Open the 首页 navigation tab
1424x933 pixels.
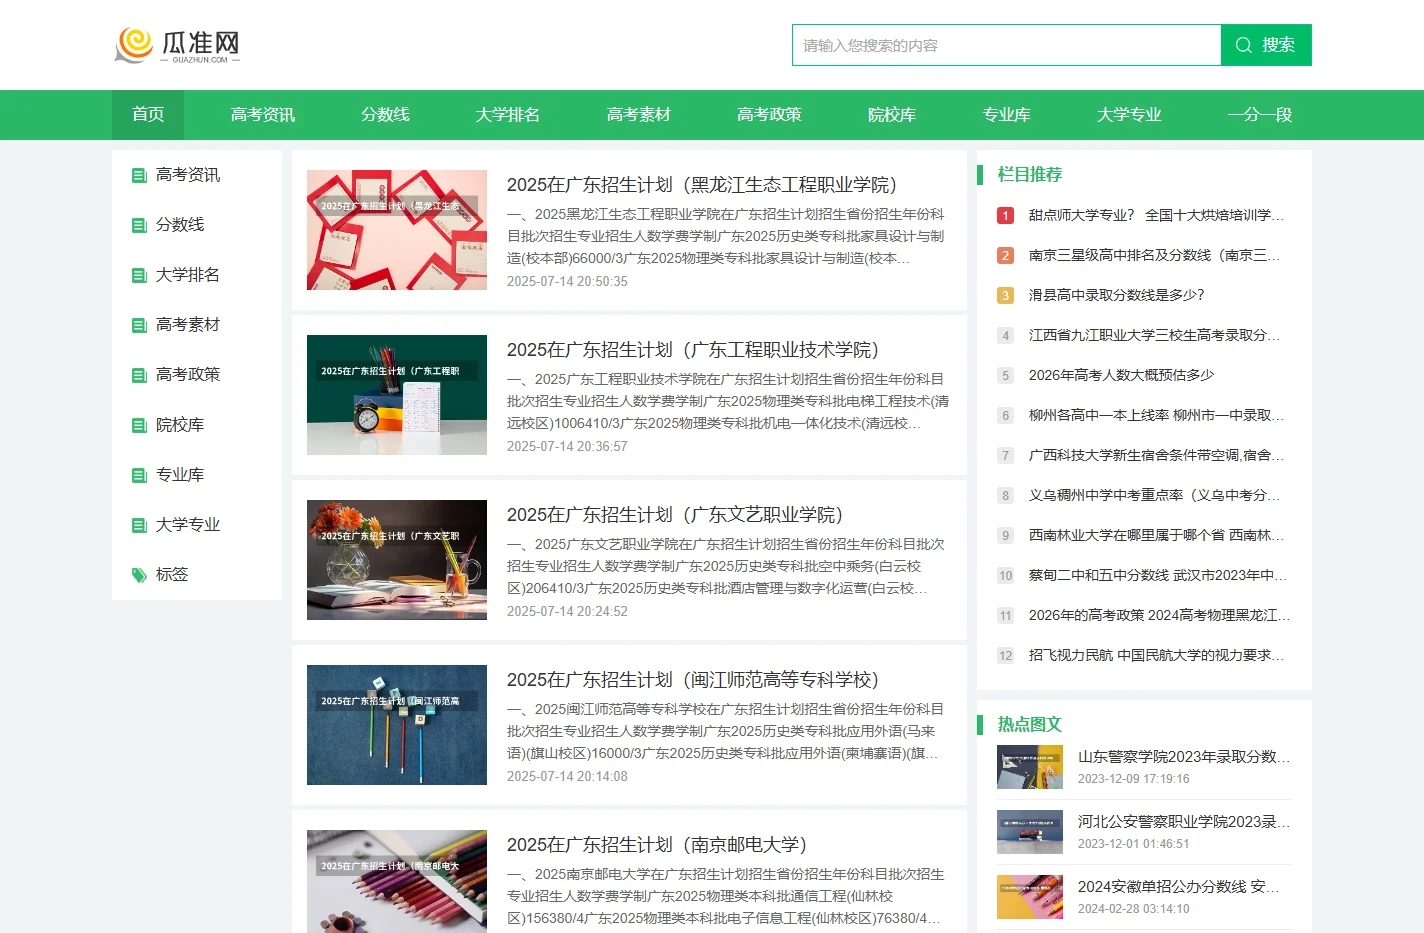point(148,115)
